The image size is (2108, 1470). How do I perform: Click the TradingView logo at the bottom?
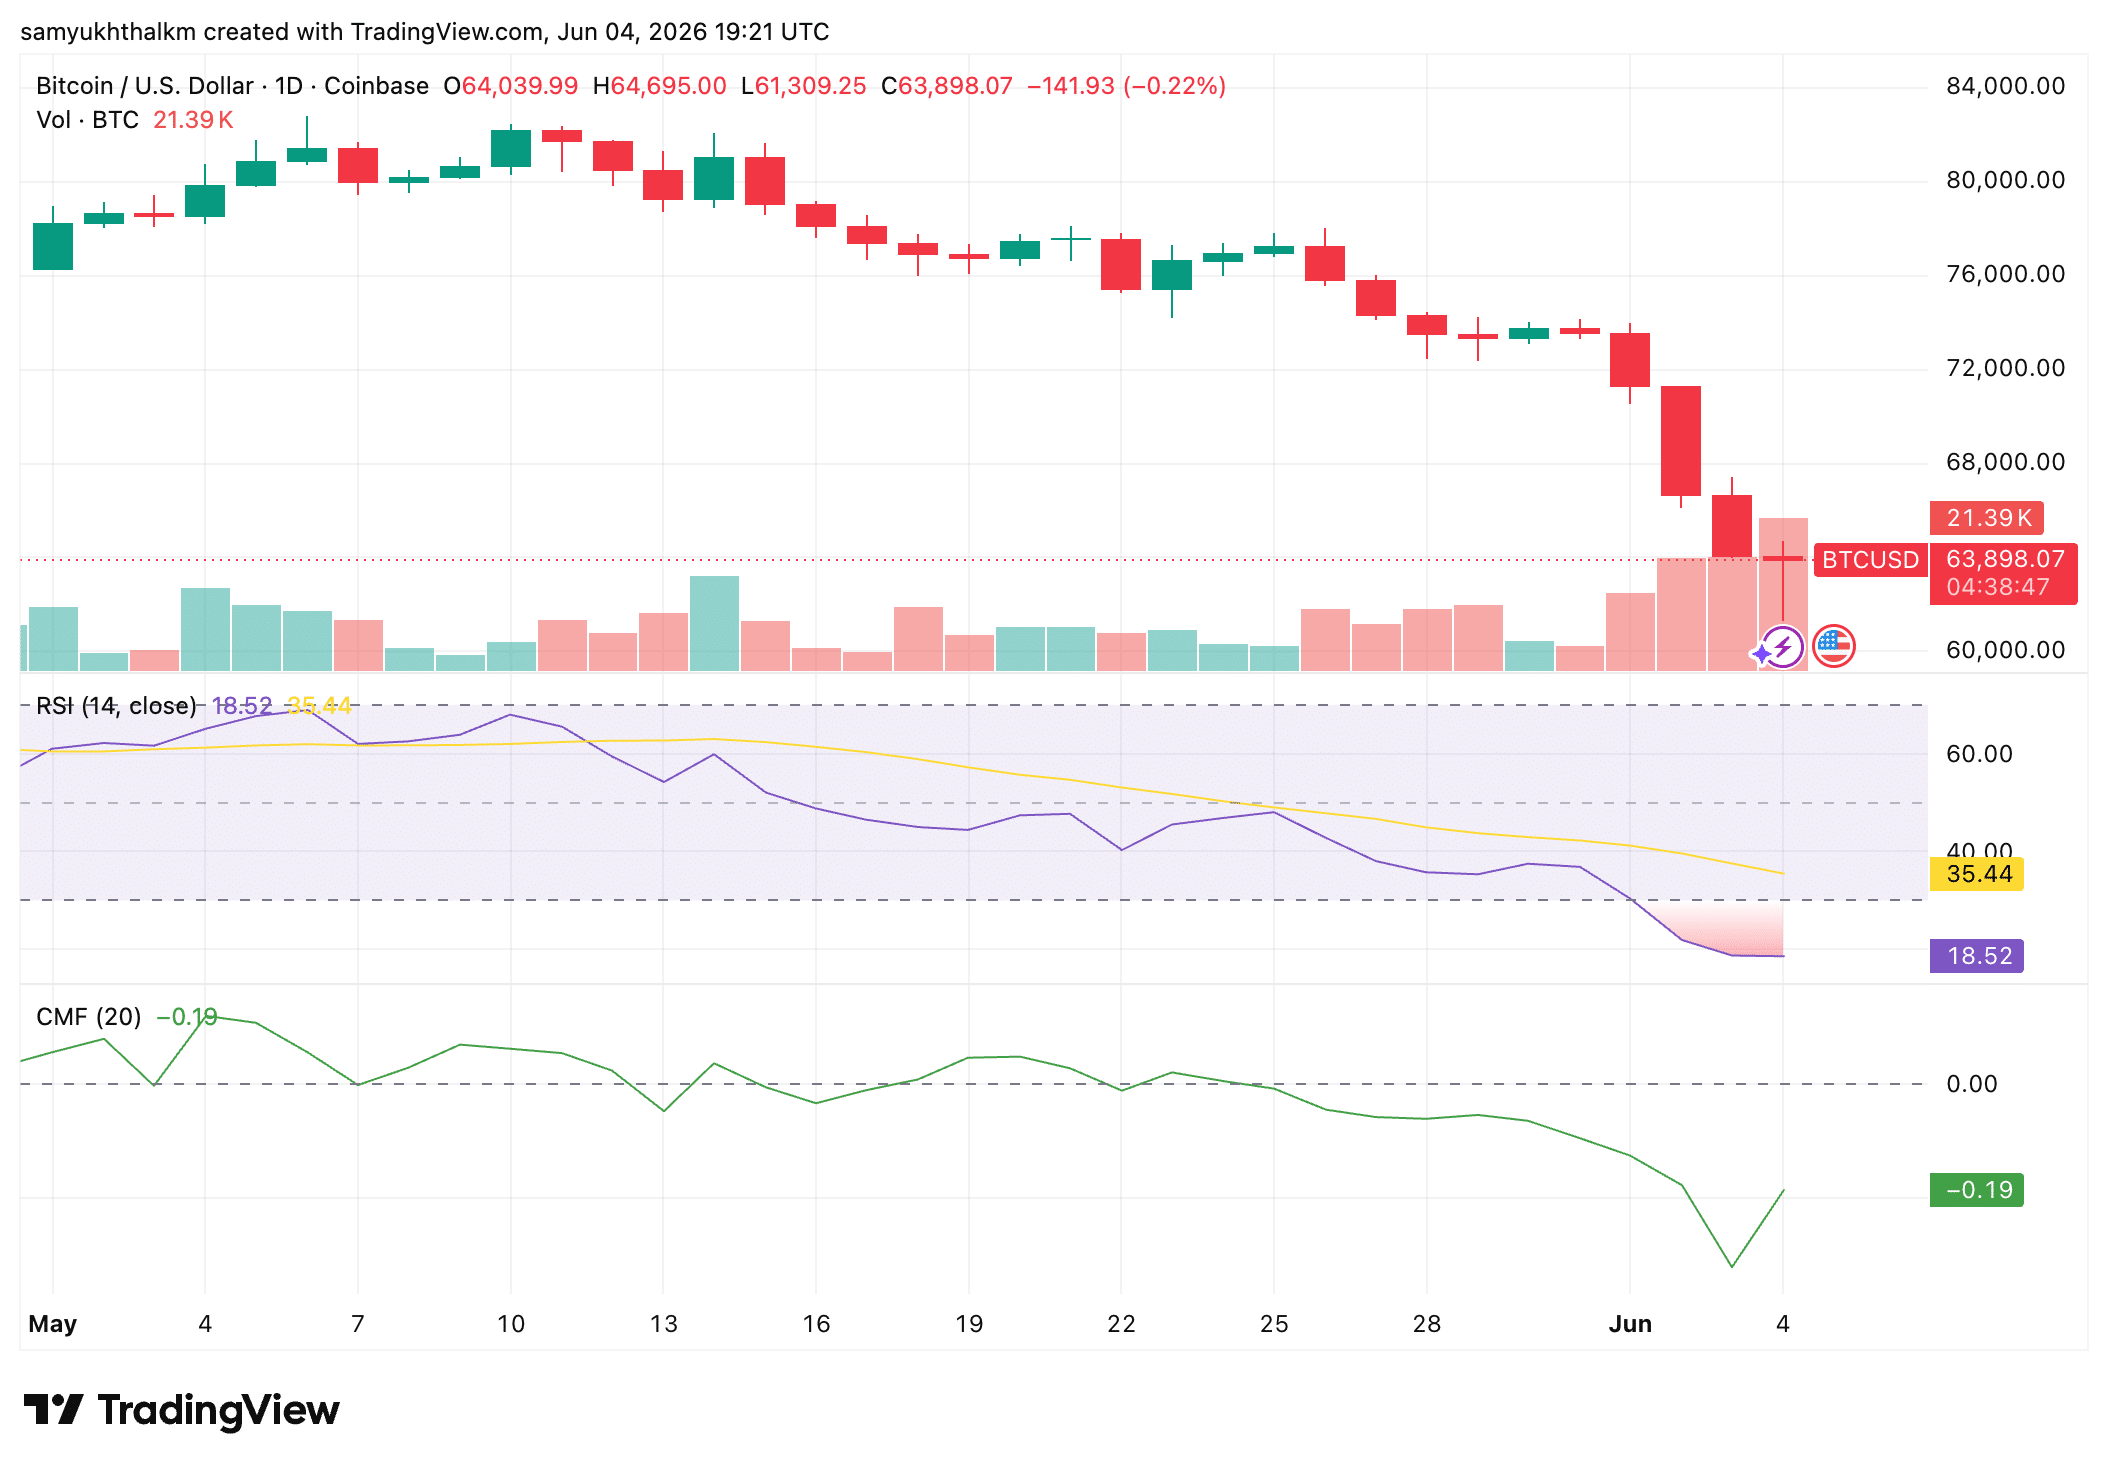pyautogui.click(x=181, y=1410)
